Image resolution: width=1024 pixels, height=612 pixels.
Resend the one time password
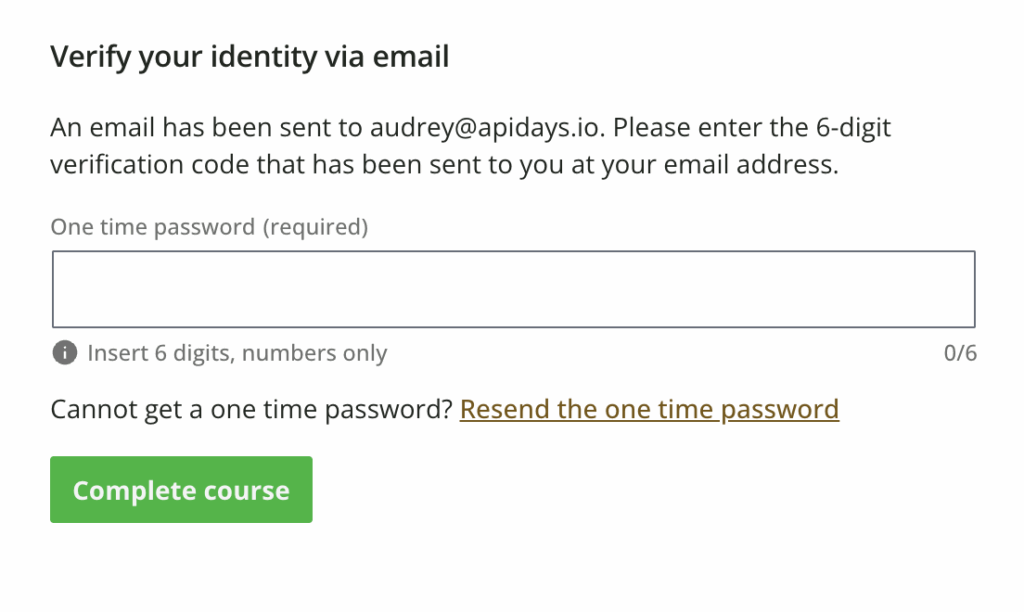click(x=649, y=409)
